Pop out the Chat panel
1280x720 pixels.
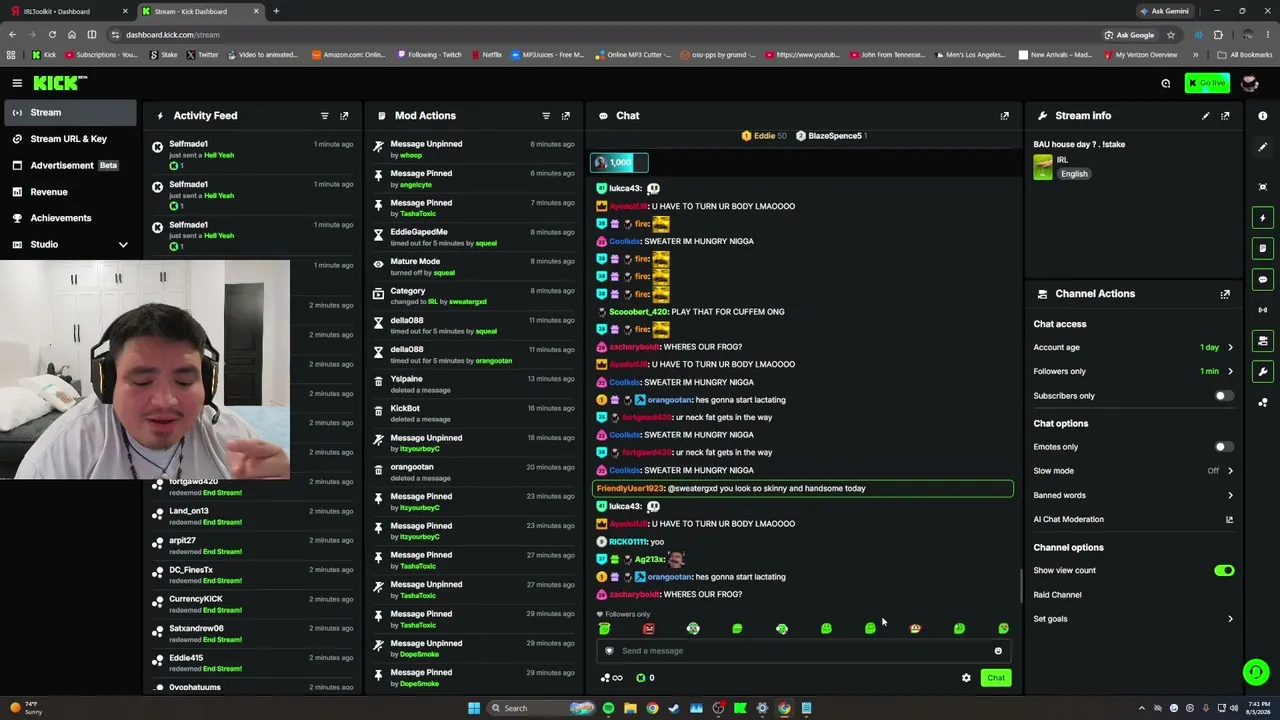[1005, 116]
